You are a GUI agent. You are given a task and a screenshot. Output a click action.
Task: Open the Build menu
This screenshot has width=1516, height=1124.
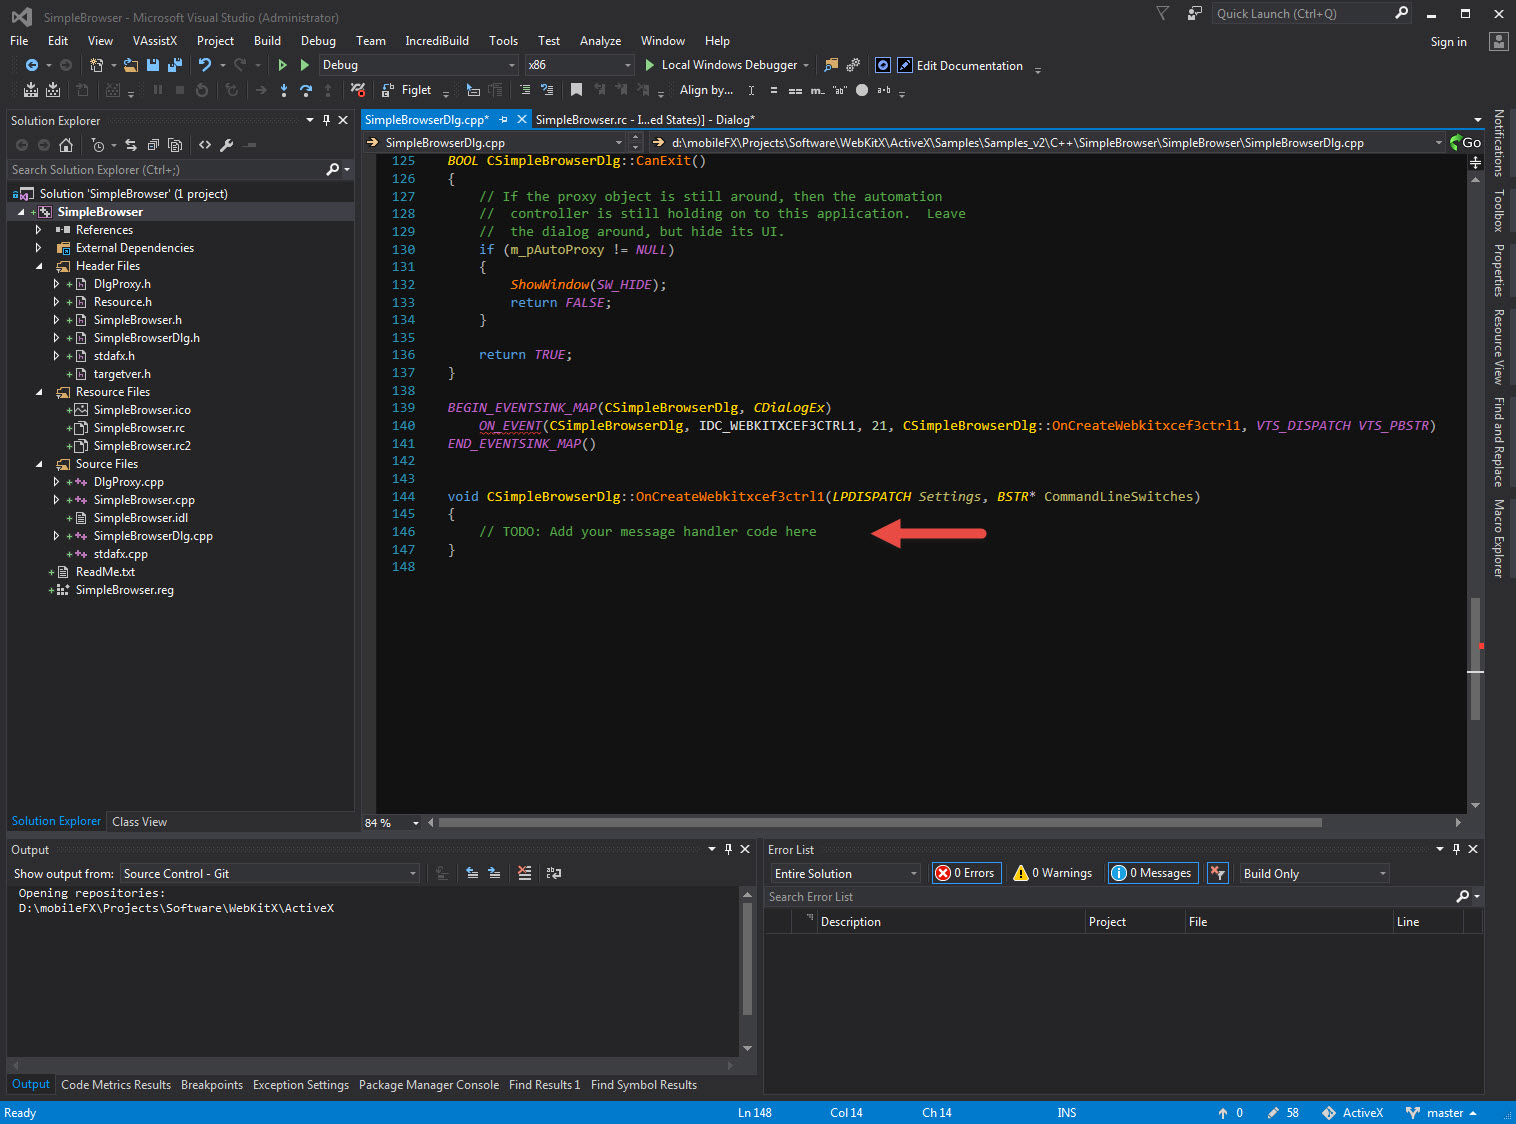tap(267, 41)
